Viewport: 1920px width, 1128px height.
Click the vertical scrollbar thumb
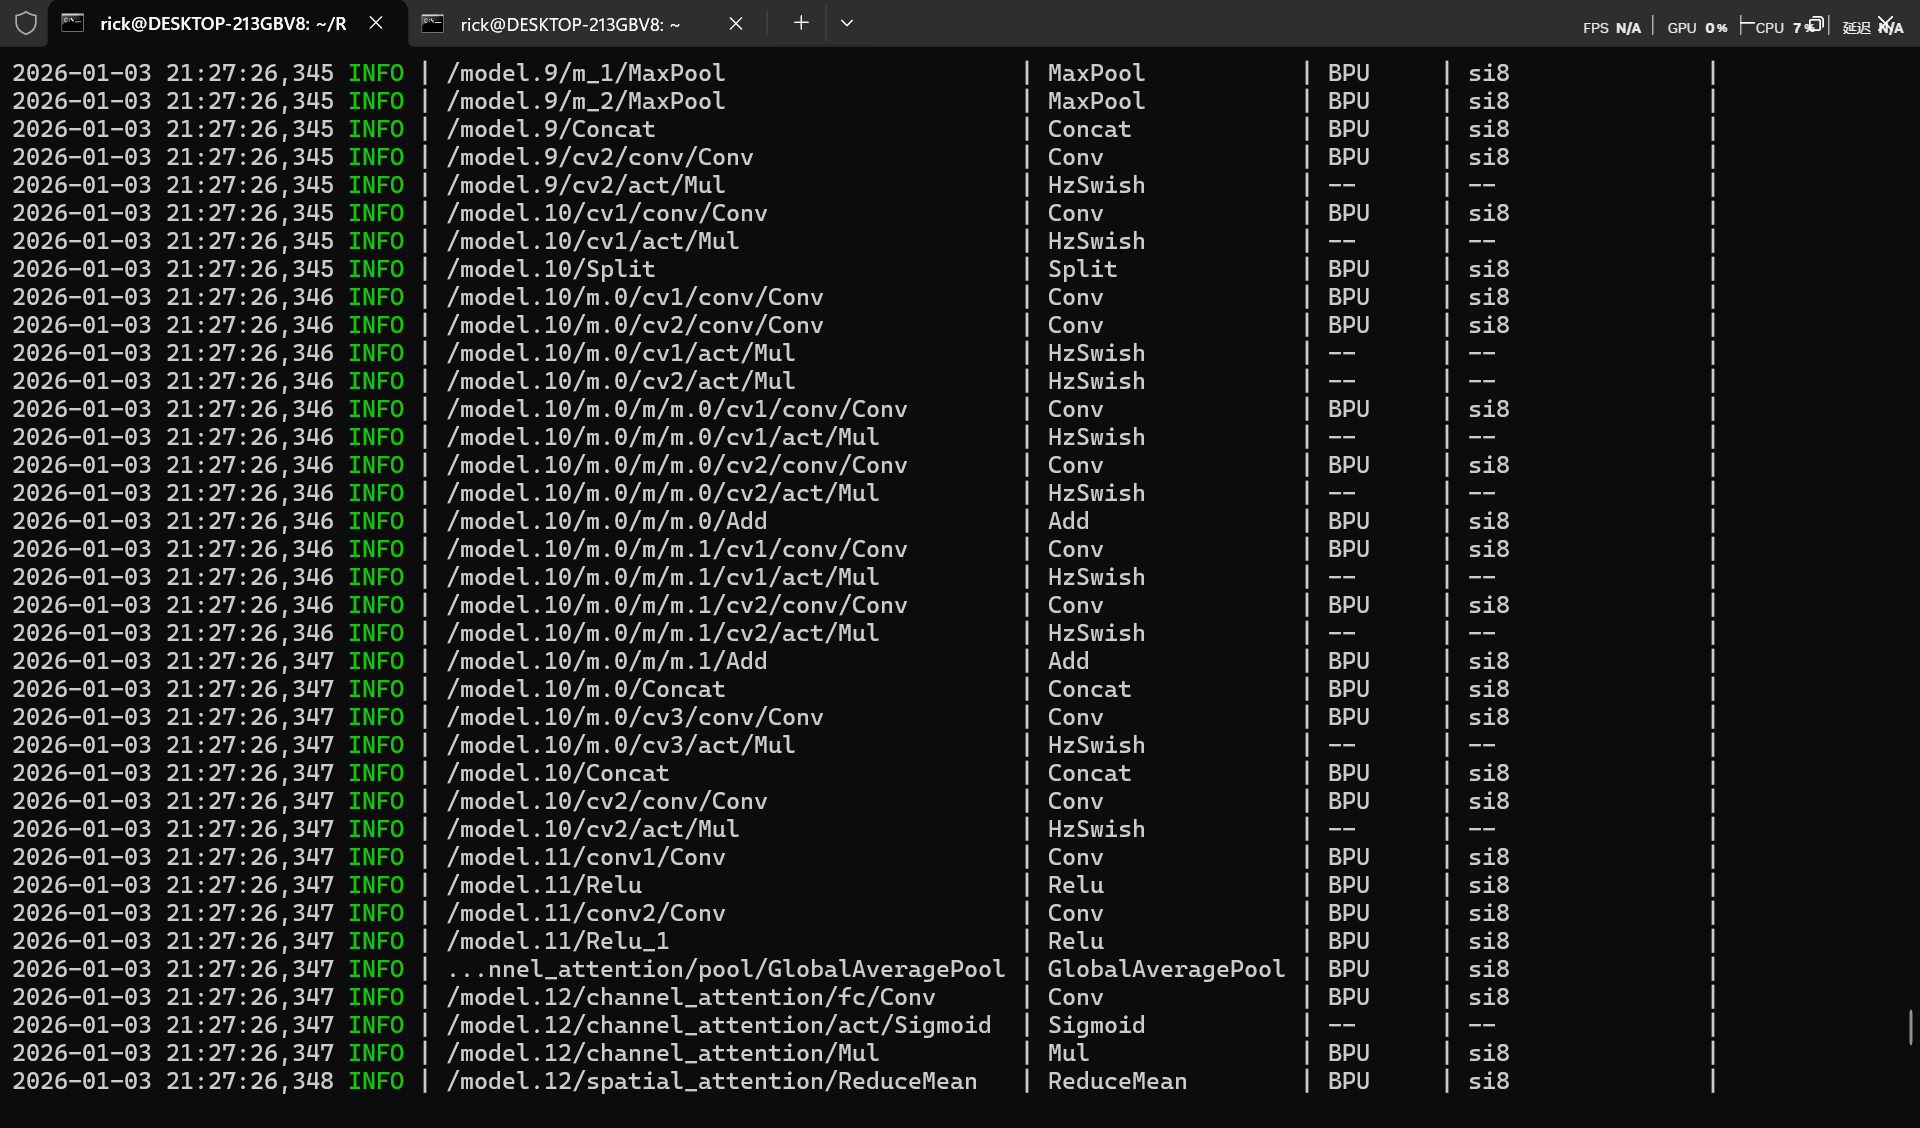[x=1911, y=1027]
